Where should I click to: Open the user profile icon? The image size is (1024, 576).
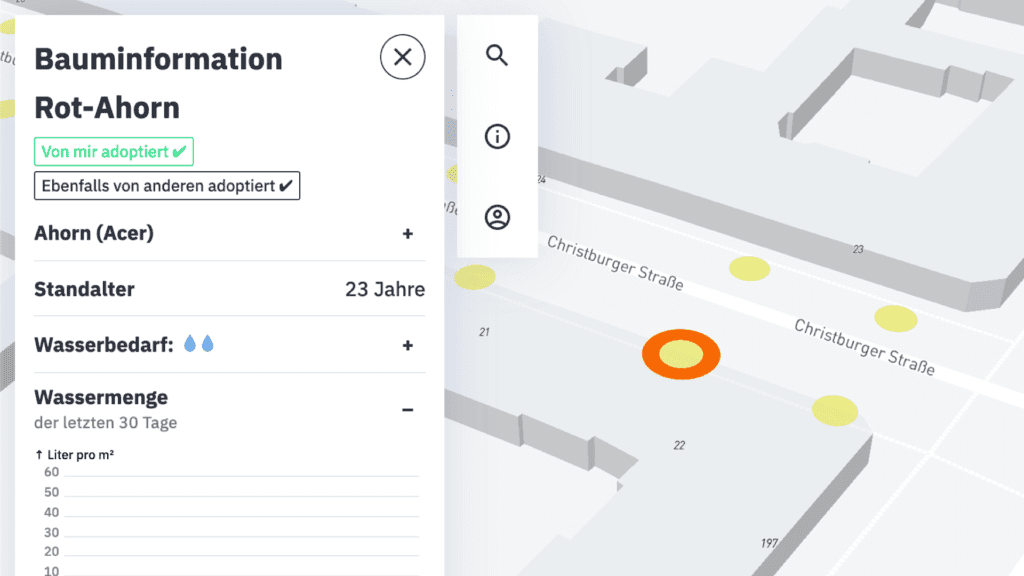497,217
